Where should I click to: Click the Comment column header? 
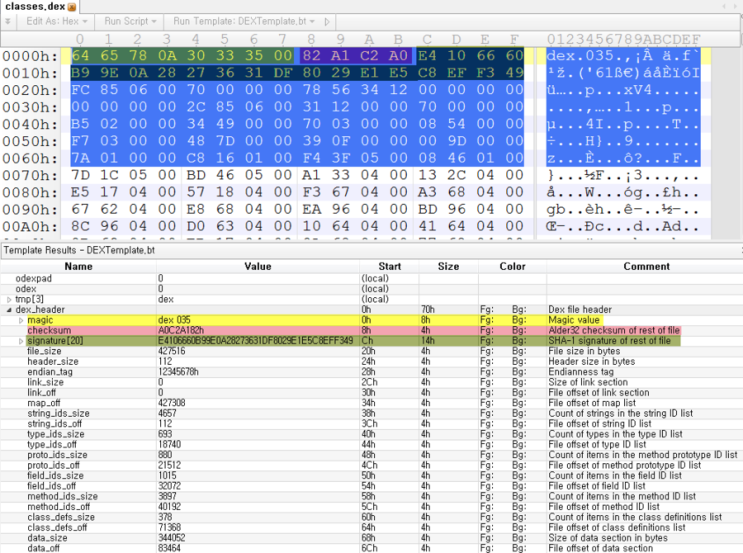646,266
